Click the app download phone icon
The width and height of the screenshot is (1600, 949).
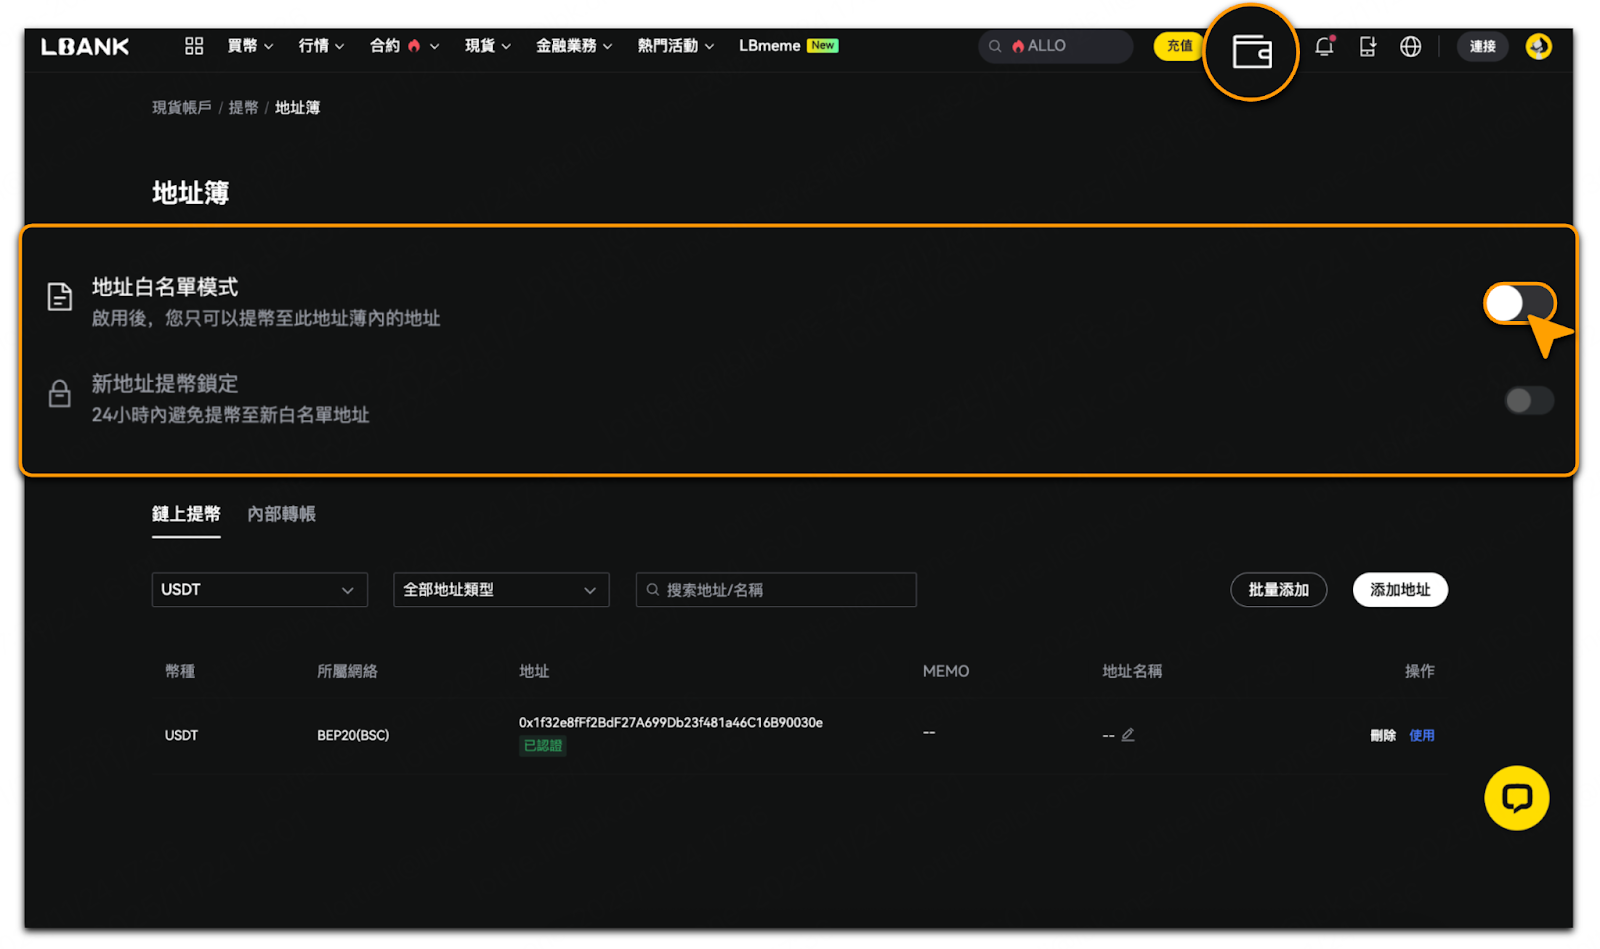(1367, 46)
